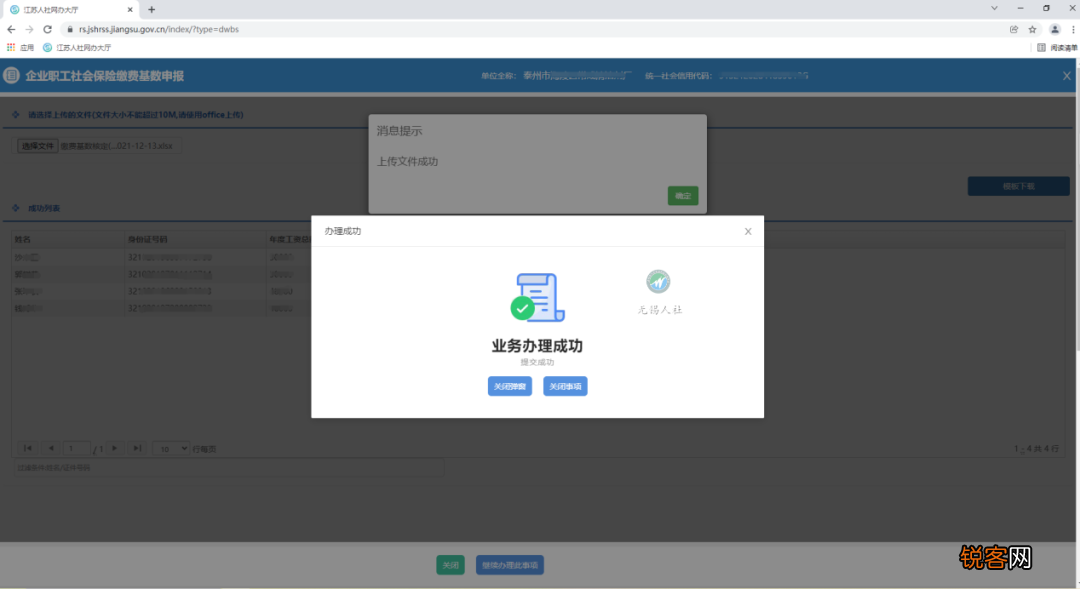Image resolution: width=1080 pixels, height=589 pixels.
Task: Open the Chrome three-dot menu
Action: tap(1072, 29)
